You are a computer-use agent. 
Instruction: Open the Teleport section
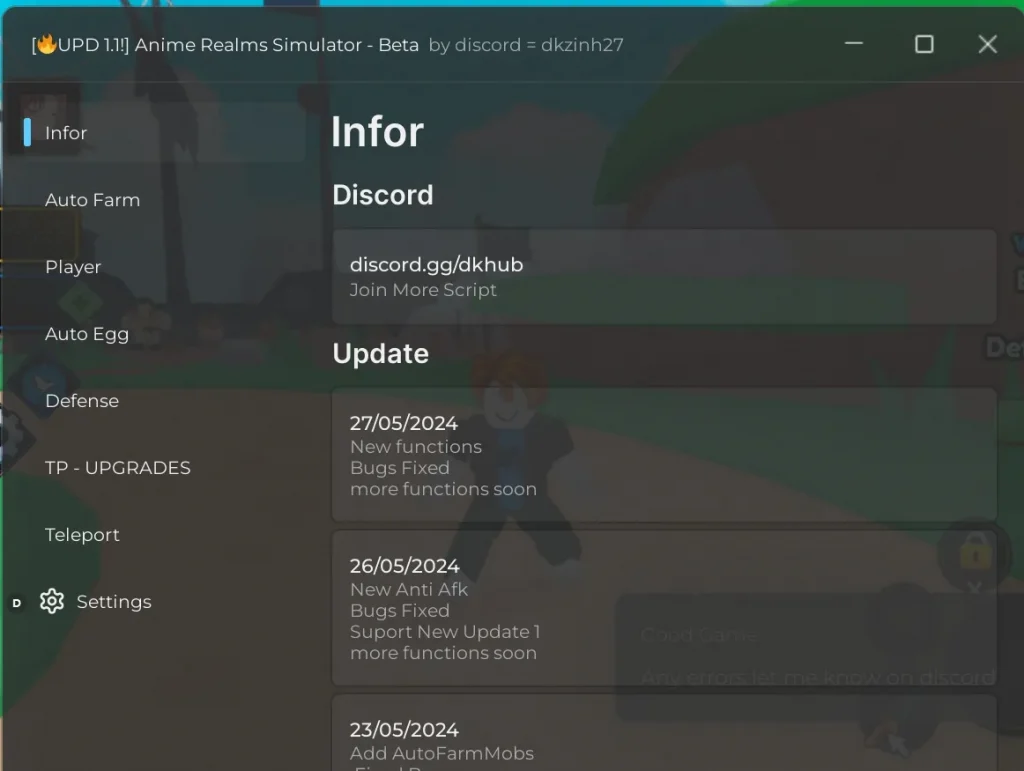(82, 535)
